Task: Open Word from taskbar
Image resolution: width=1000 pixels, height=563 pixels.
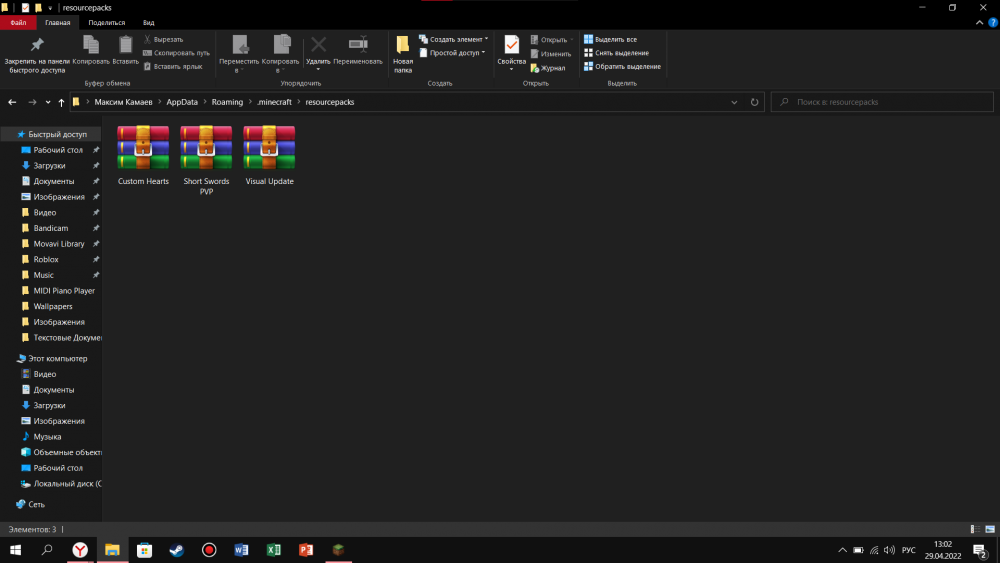Action: (241, 550)
